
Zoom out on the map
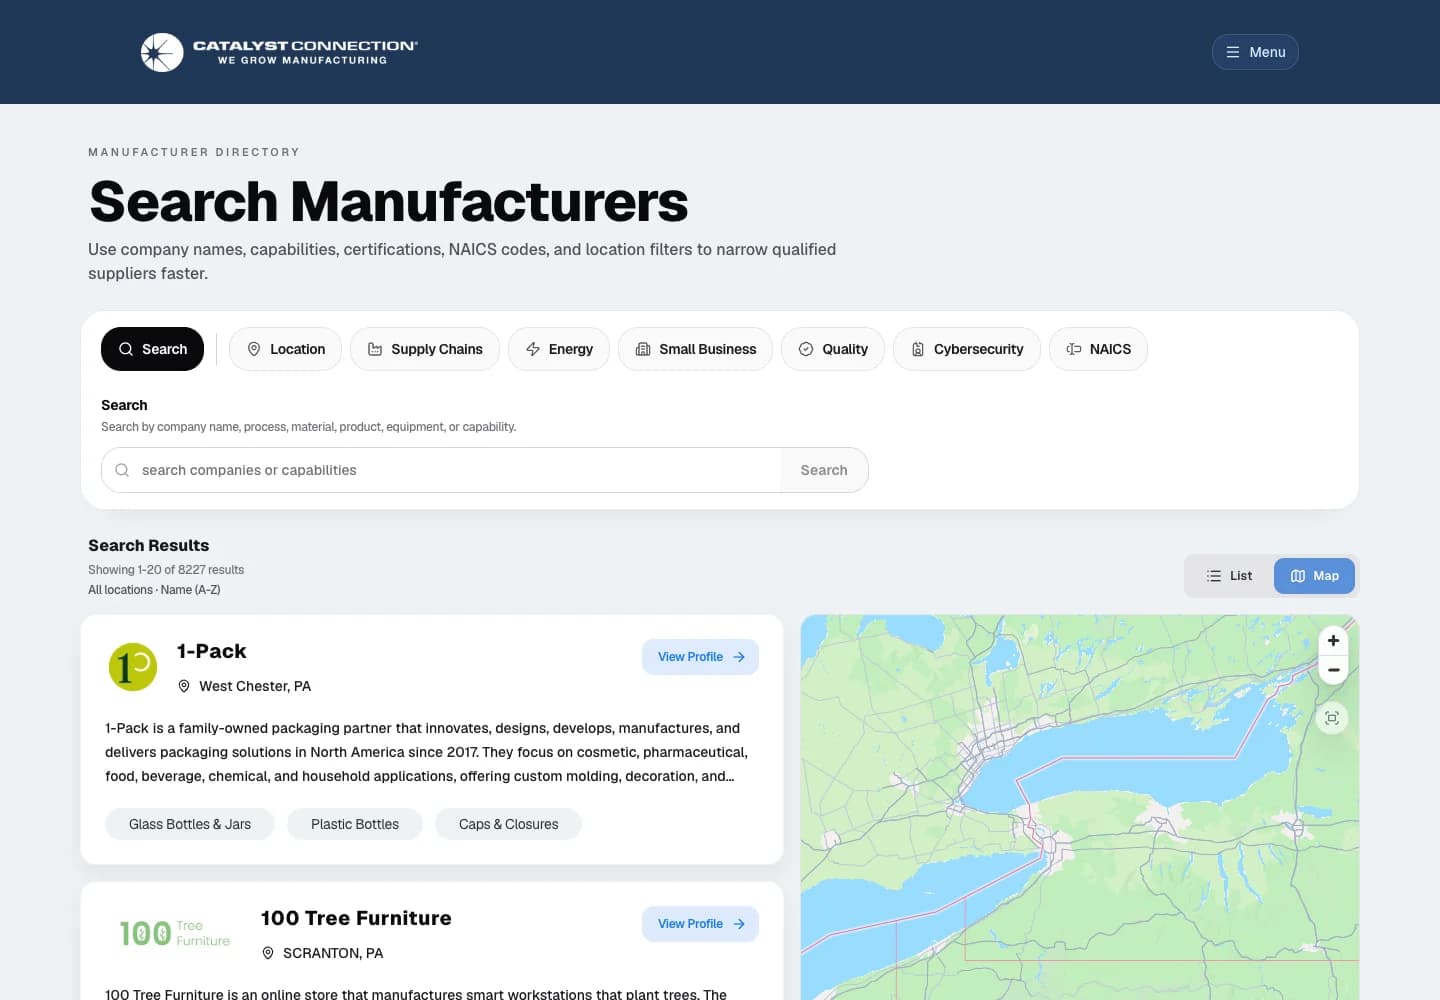tap(1333, 670)
